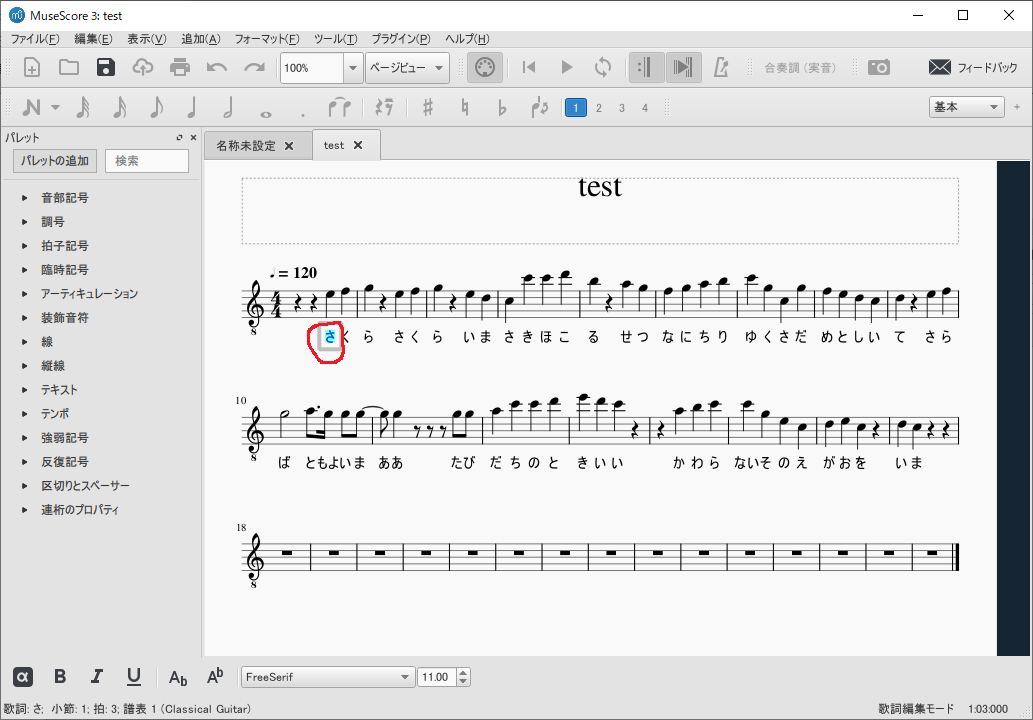The width and height of the screenshot is (1033, 720).
Task: Select the half note duration
Action: 228,107
